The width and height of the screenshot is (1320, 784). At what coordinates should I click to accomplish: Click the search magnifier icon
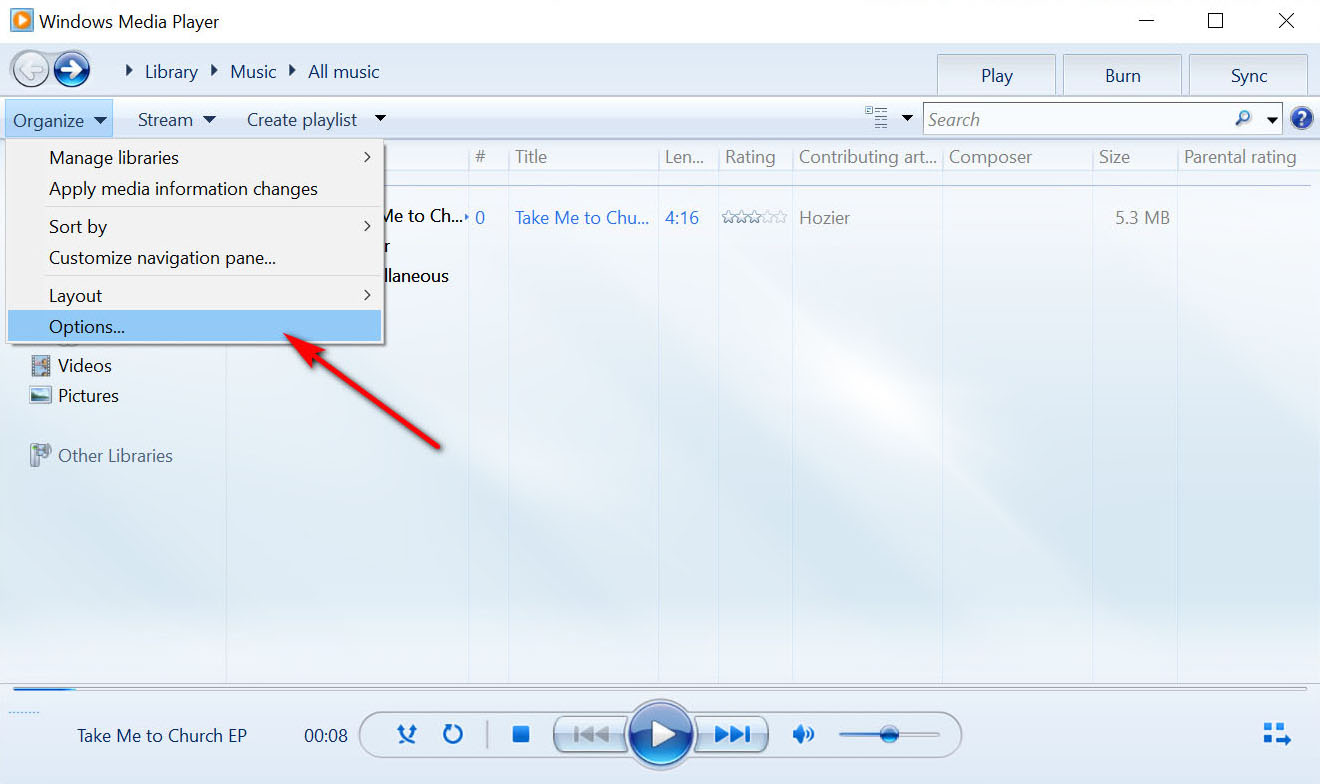[x=1243, y=118]
